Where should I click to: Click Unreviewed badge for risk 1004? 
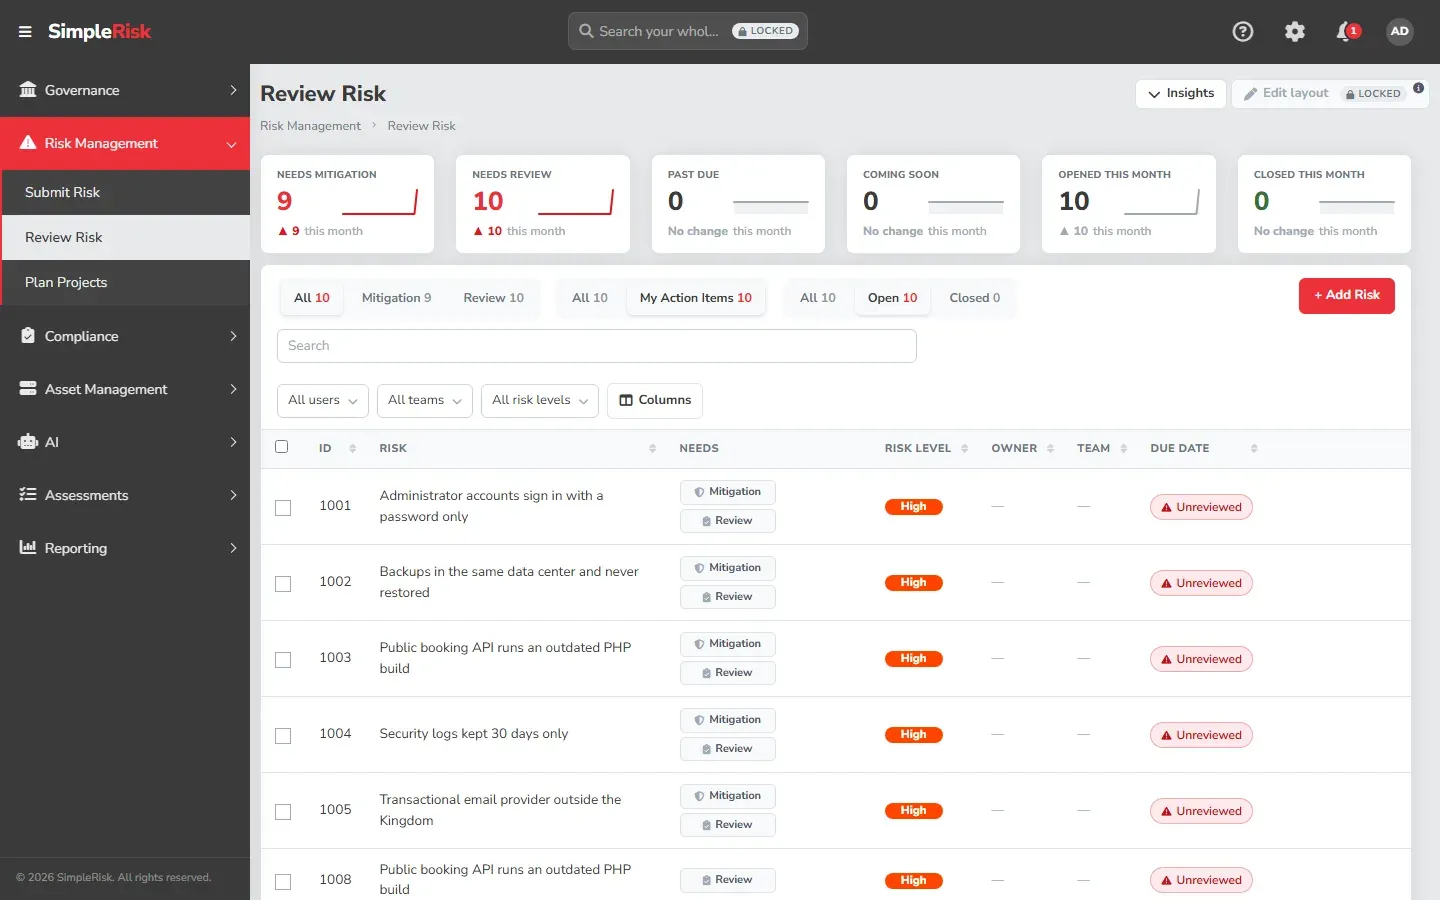pos(1201,735)
